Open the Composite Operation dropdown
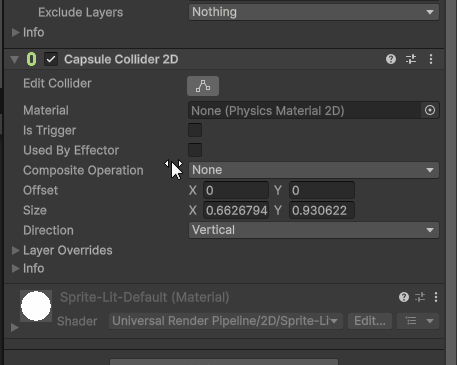The image size is (457, 365). coord(314,170)
